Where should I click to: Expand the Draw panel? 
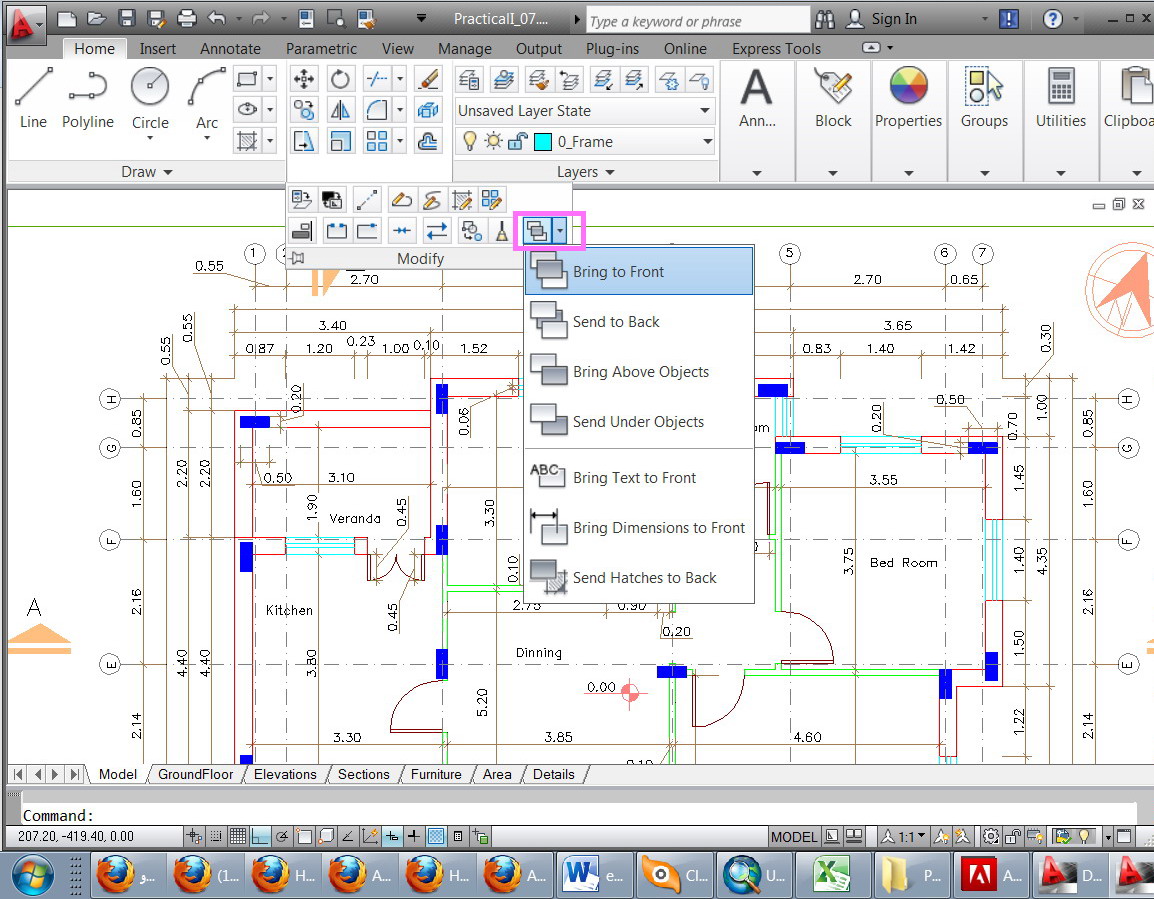[147, 172]
